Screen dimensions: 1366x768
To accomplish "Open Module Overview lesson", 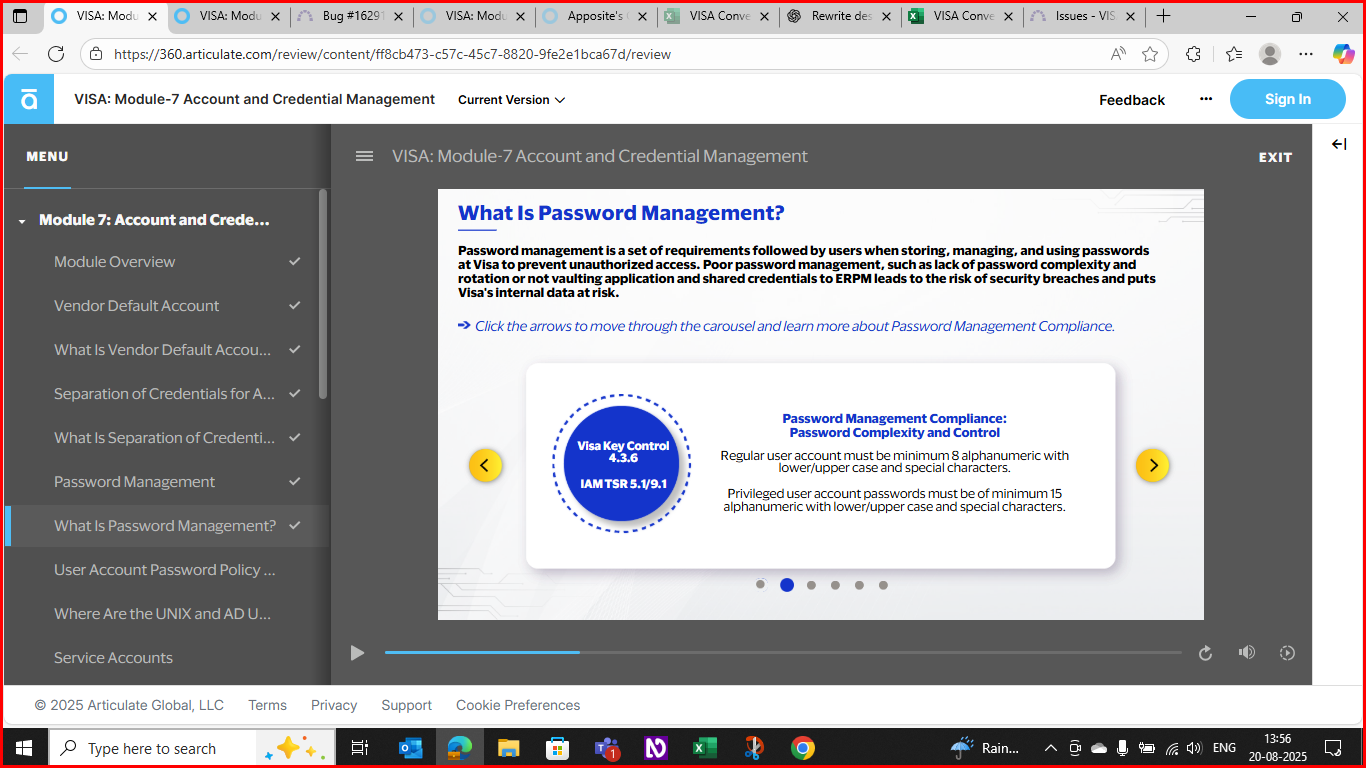I will click(x=166, y=262).
